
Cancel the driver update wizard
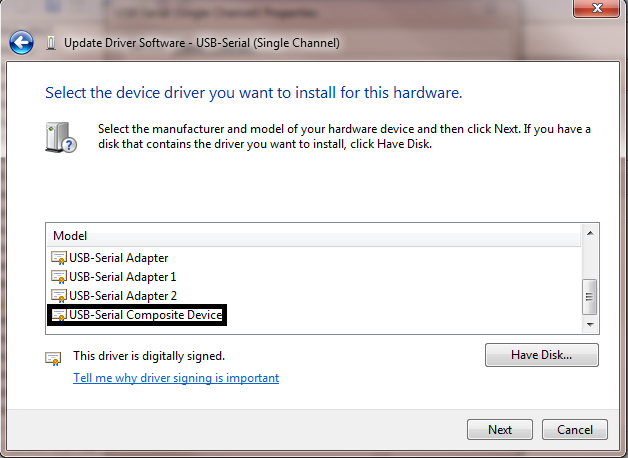574,430
